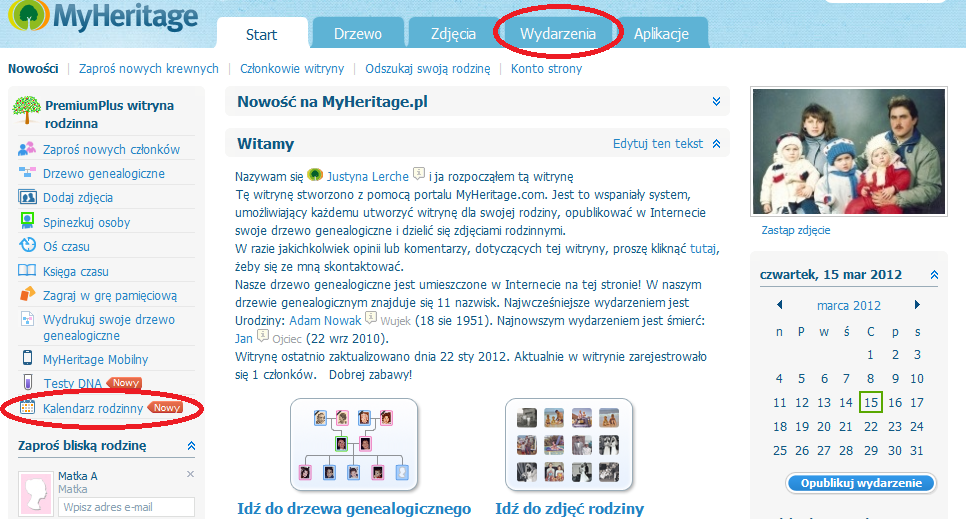Click Opublikuj wydarzenie button
The image size is (966, 519).
point(861,483)
